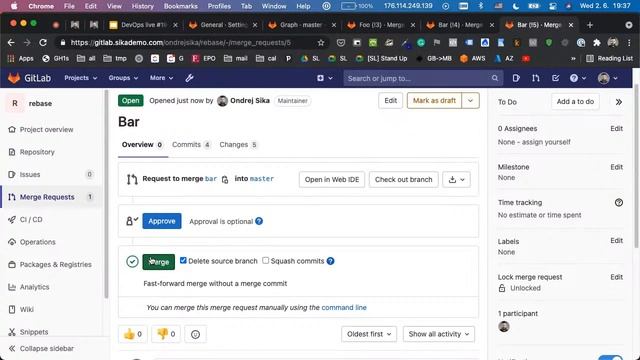The height and width of the screenshot is (360, 640).
Task: Click the Edit merge request button
Action: click(390, 101)
